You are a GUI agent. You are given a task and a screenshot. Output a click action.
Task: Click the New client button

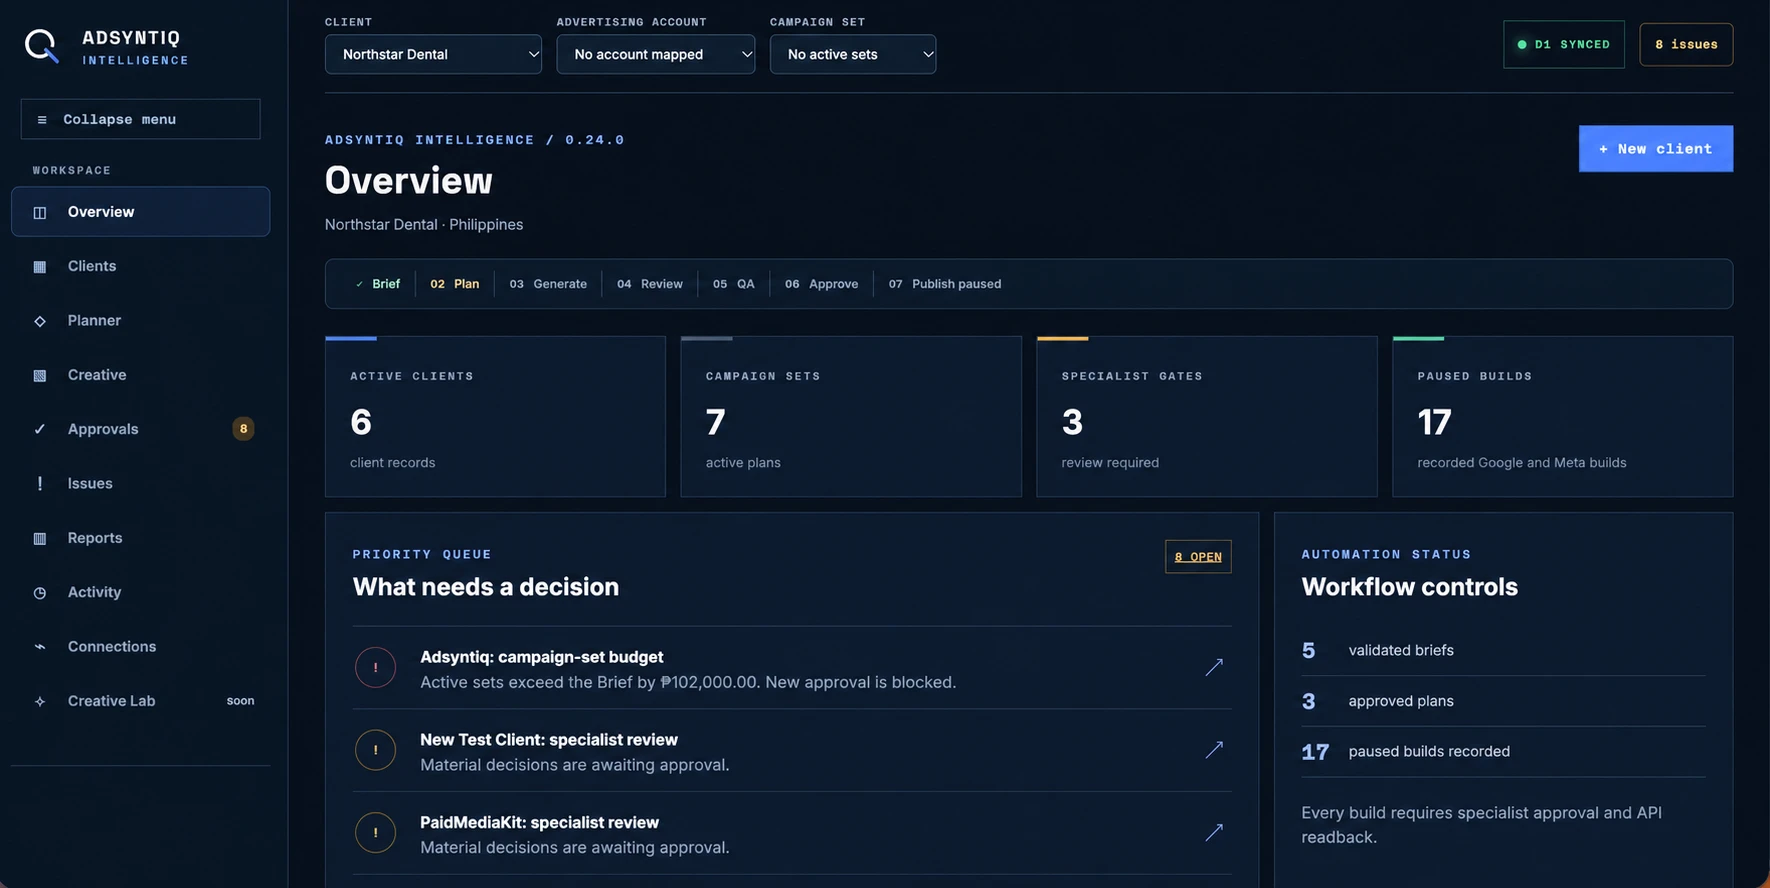[x=1656, y=149]
